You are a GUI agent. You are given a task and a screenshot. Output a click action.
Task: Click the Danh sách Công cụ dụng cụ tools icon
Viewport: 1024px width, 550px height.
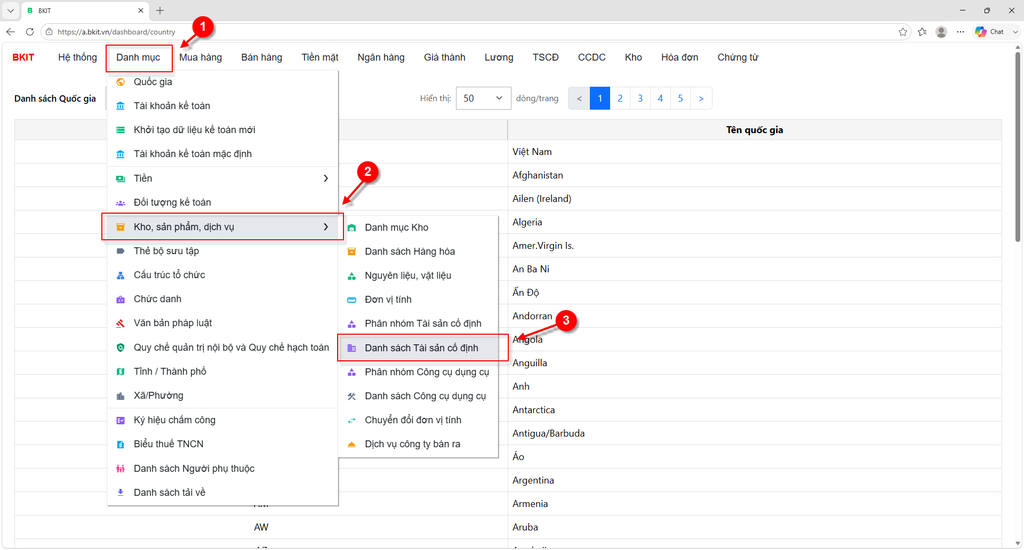pos(351,396)
